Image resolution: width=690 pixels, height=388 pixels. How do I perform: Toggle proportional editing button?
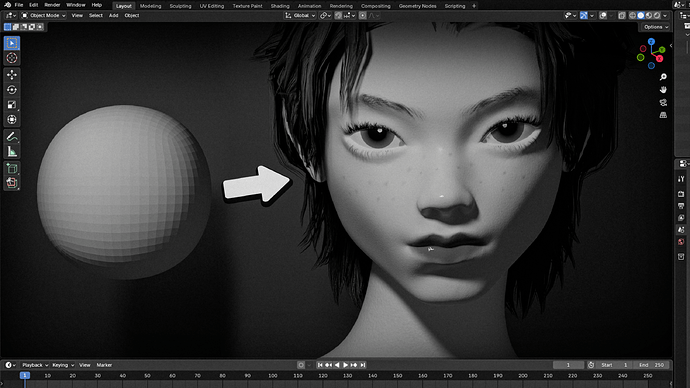tap(363, 15)
